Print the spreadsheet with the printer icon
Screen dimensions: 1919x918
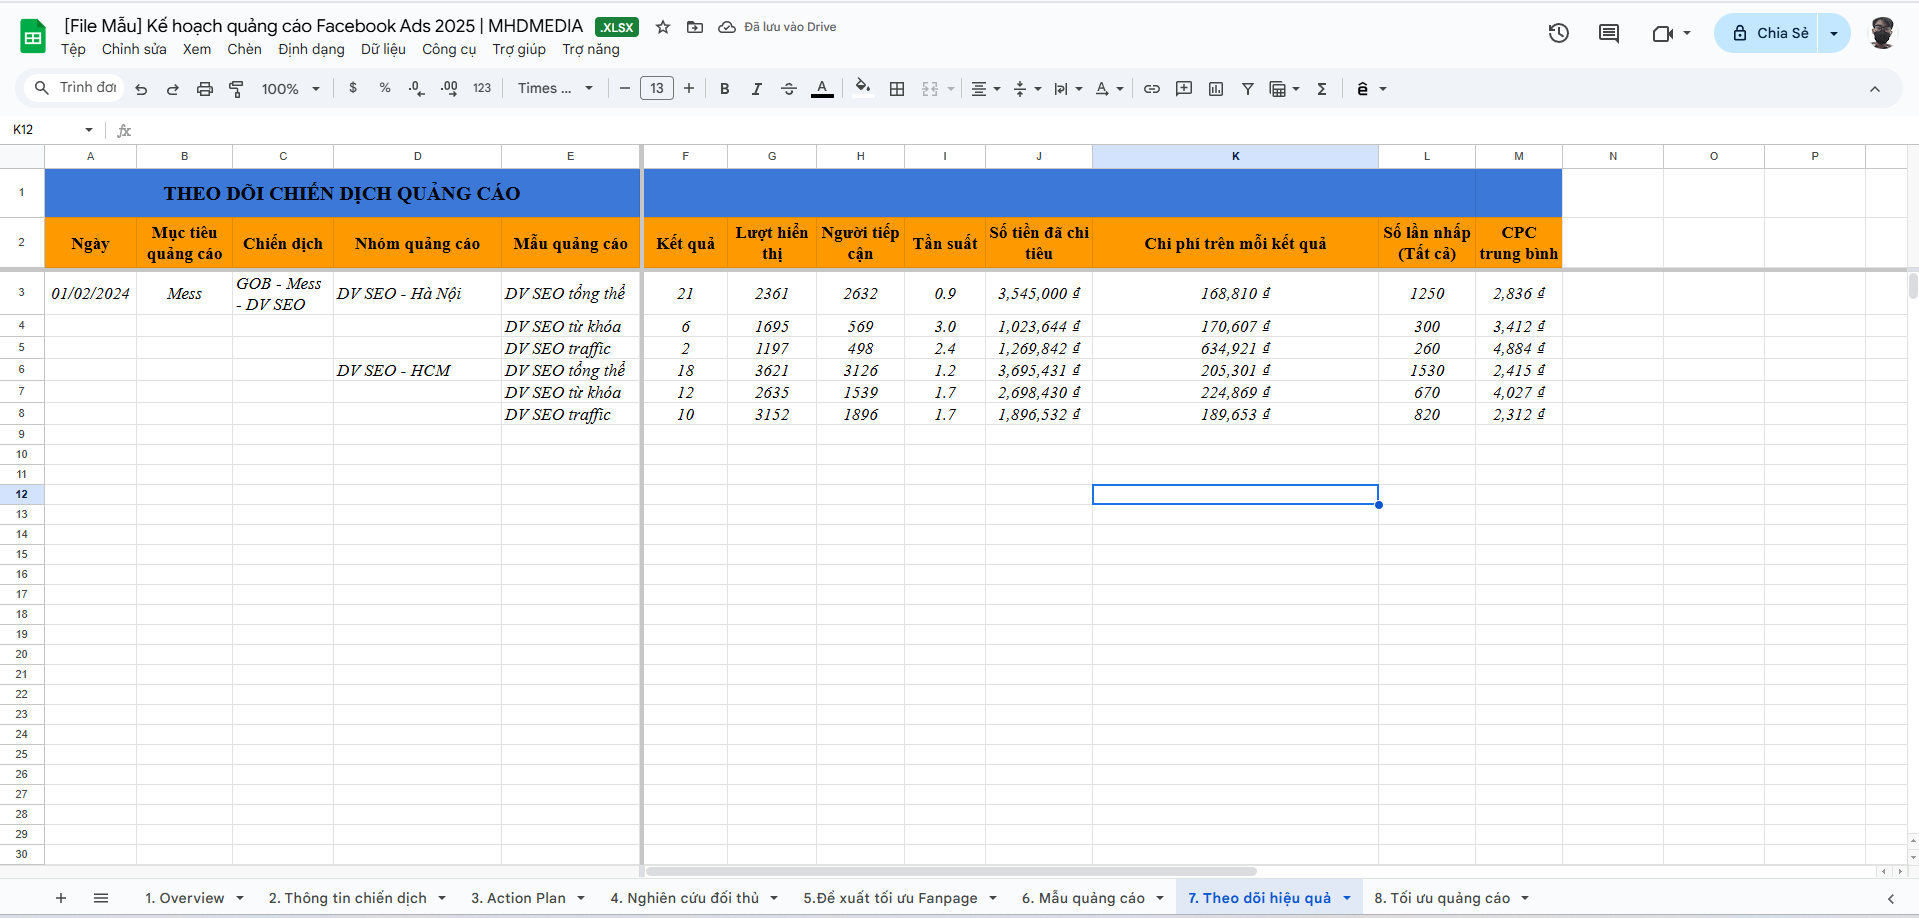pos(205,89)
